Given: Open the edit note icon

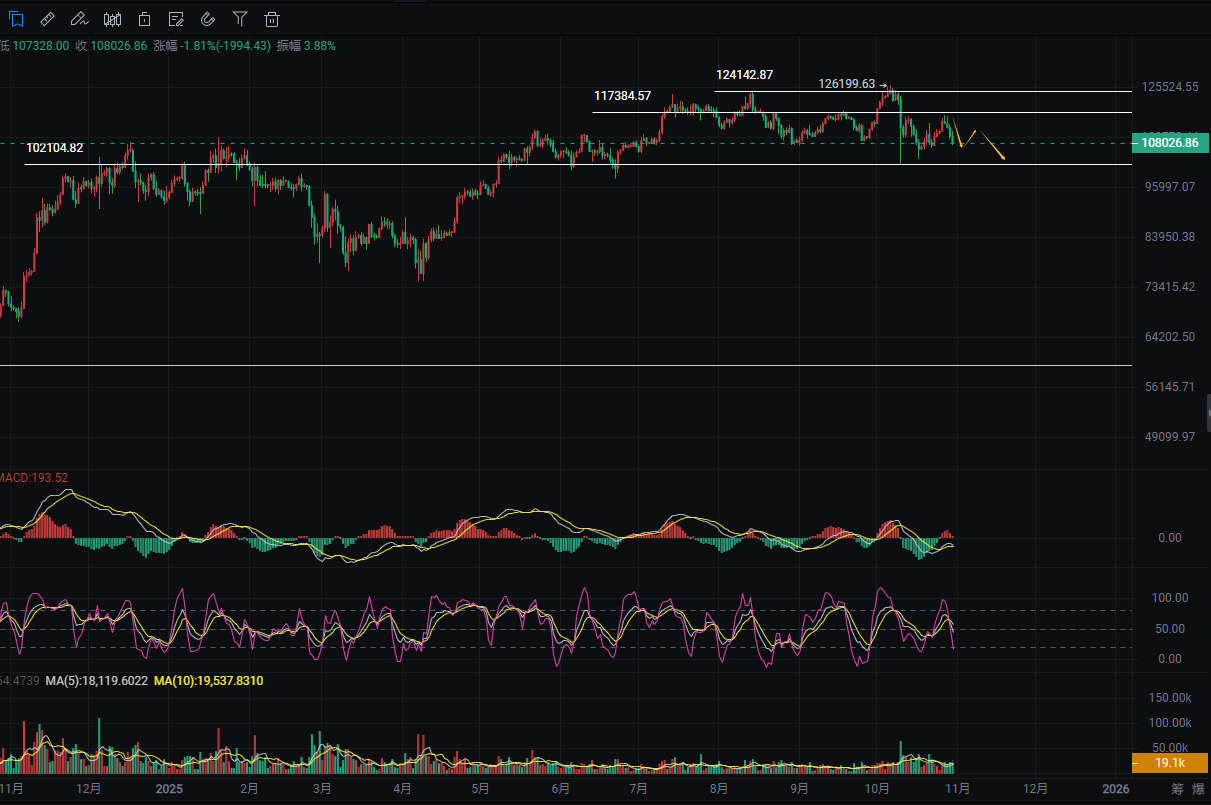Looking at the screenshot, I should click(176, 18).
